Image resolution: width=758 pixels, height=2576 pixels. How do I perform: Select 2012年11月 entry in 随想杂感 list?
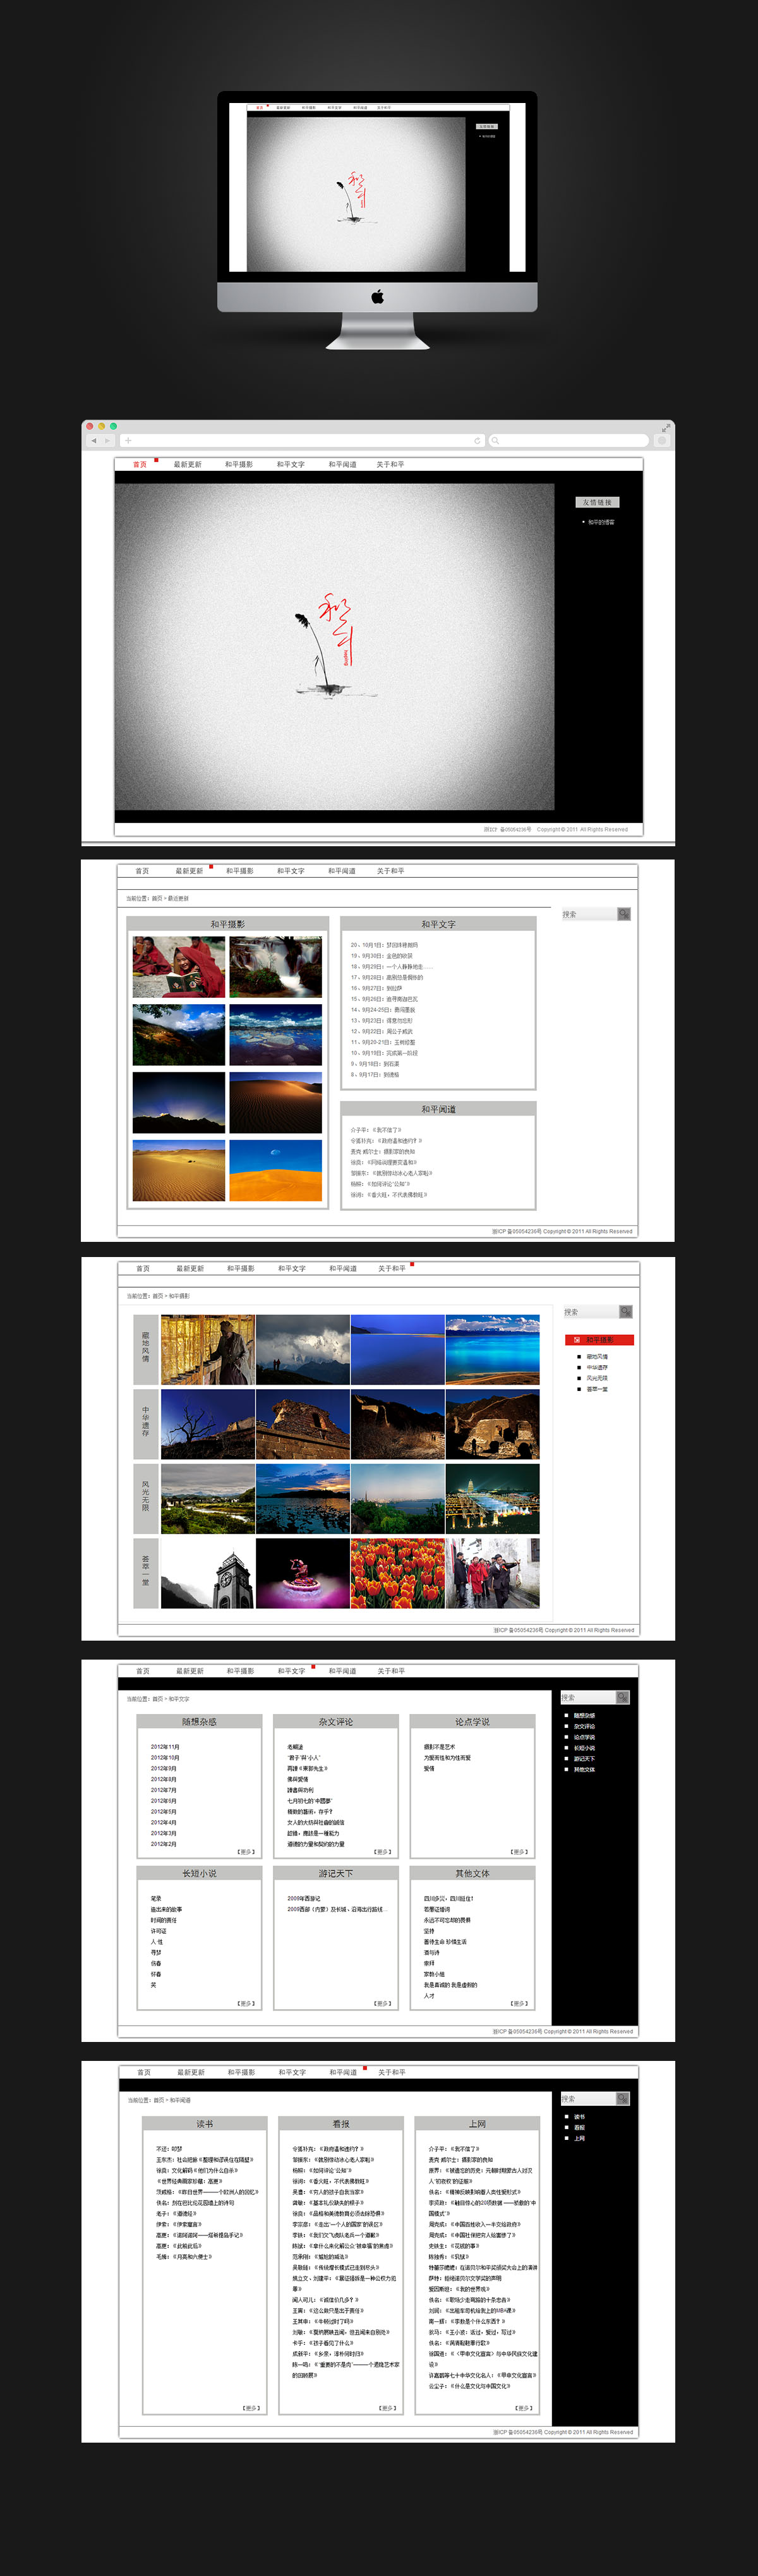pyautogui.click(x=165, y=1747)
